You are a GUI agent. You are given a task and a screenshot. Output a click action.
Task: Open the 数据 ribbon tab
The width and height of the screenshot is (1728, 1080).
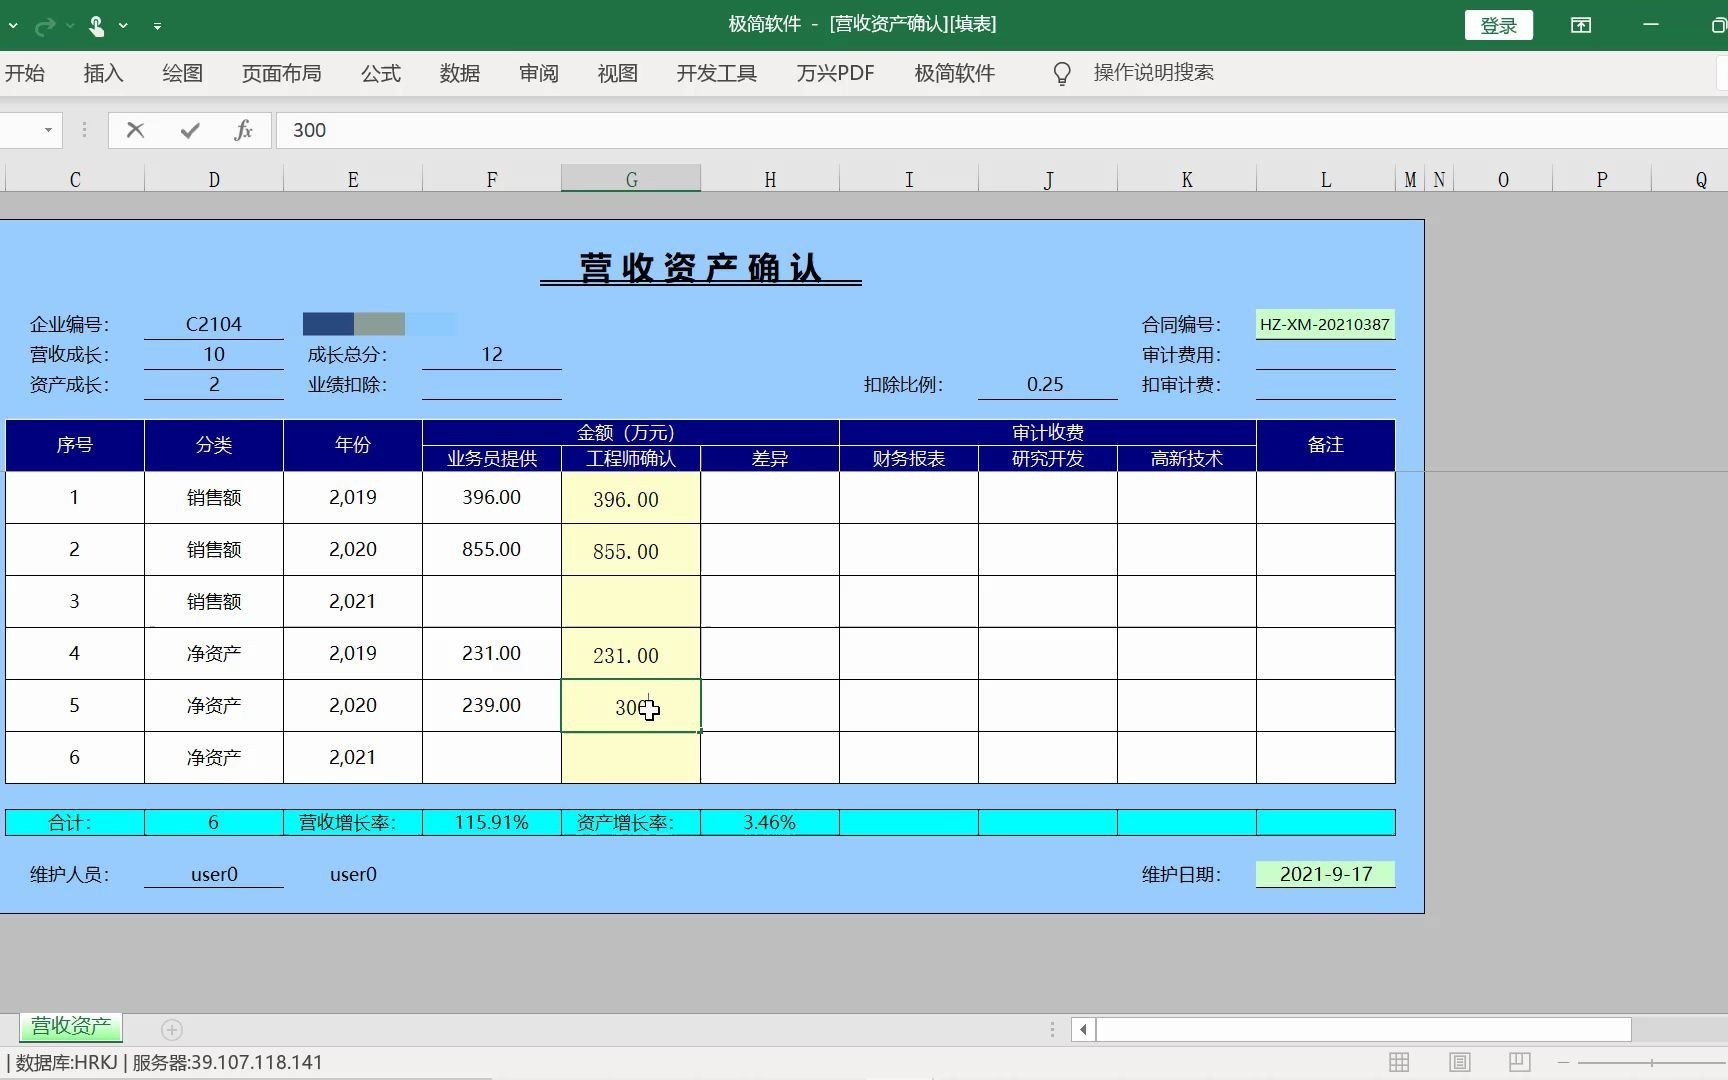pos(459,73)
